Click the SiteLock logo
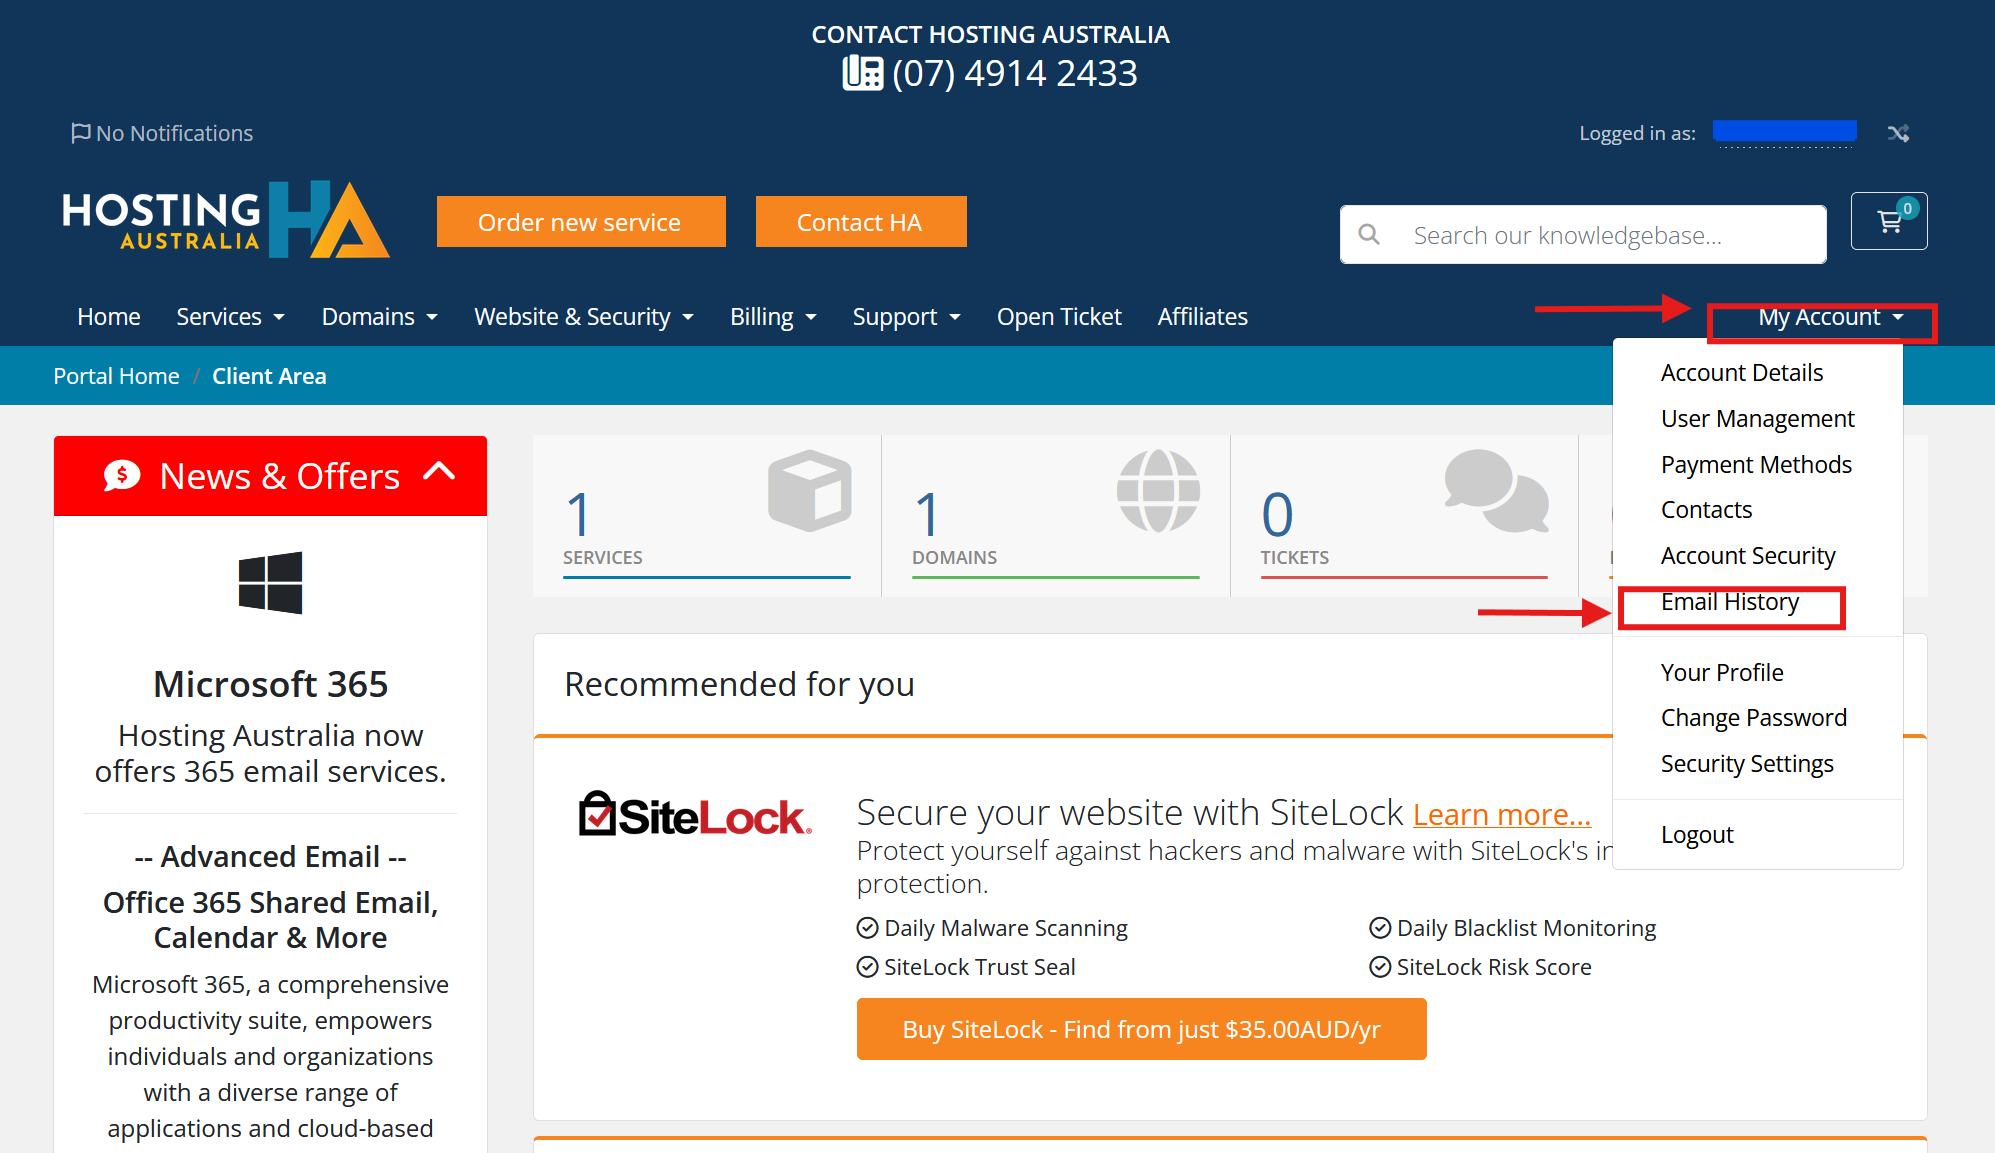This screenshot has height=1153, width=1995. (695, 815)
